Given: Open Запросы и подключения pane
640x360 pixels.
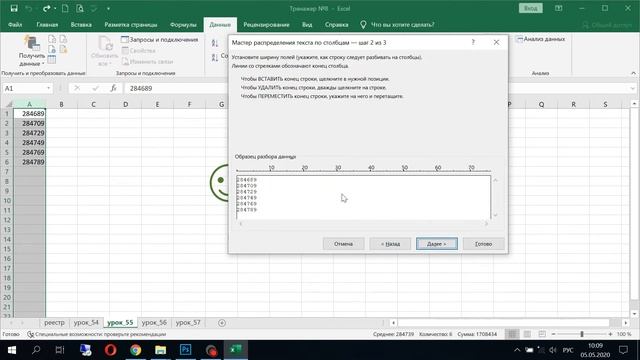Looking at the screenshot, I should (x=159, y=40).
